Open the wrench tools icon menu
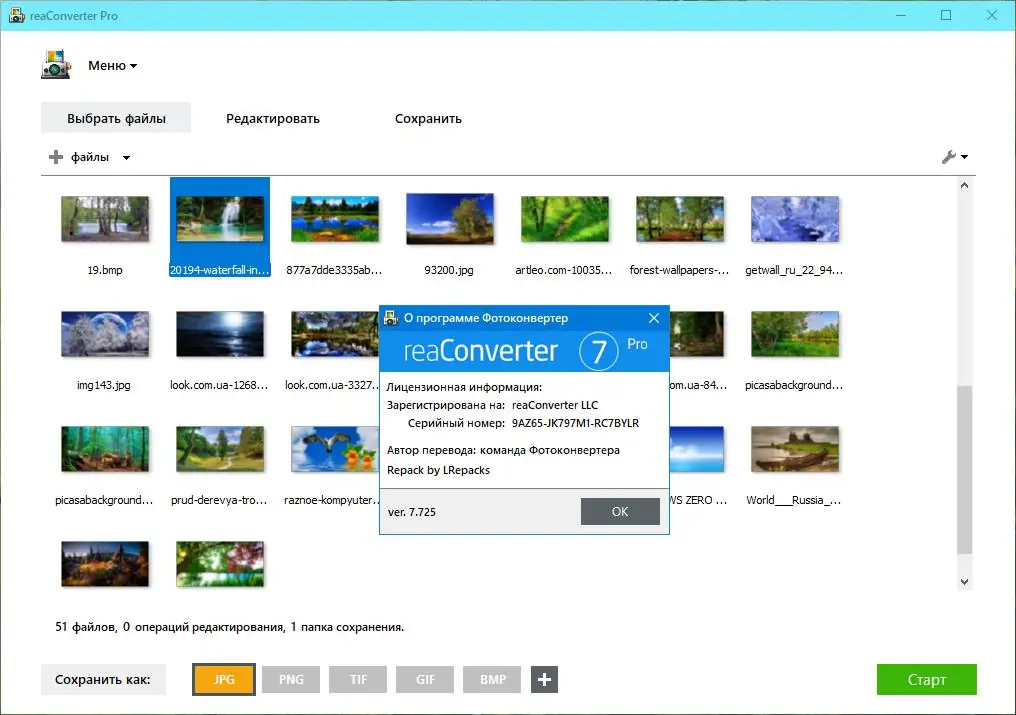 point(948,156)
